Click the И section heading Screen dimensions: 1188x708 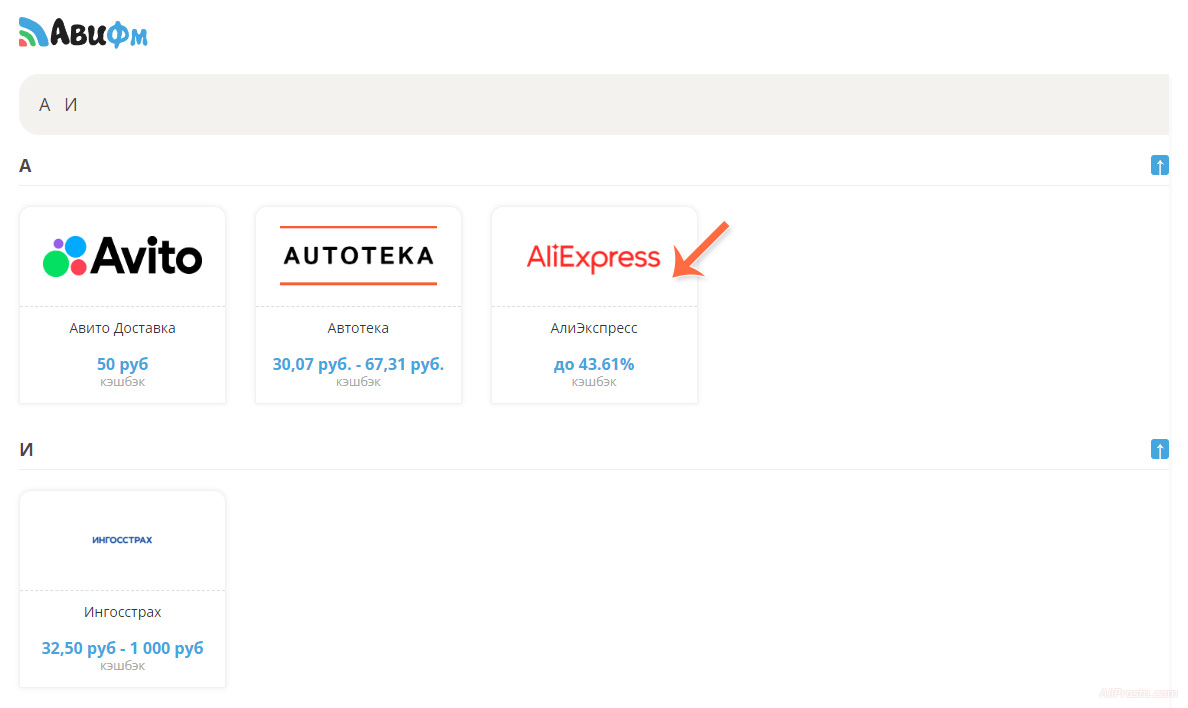27,450
